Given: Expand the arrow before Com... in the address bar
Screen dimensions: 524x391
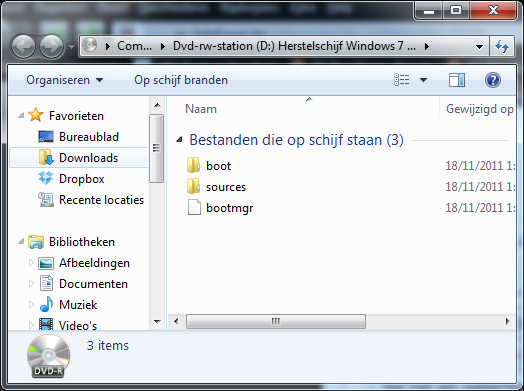Looking at the screenshot, I should [108, 46].
